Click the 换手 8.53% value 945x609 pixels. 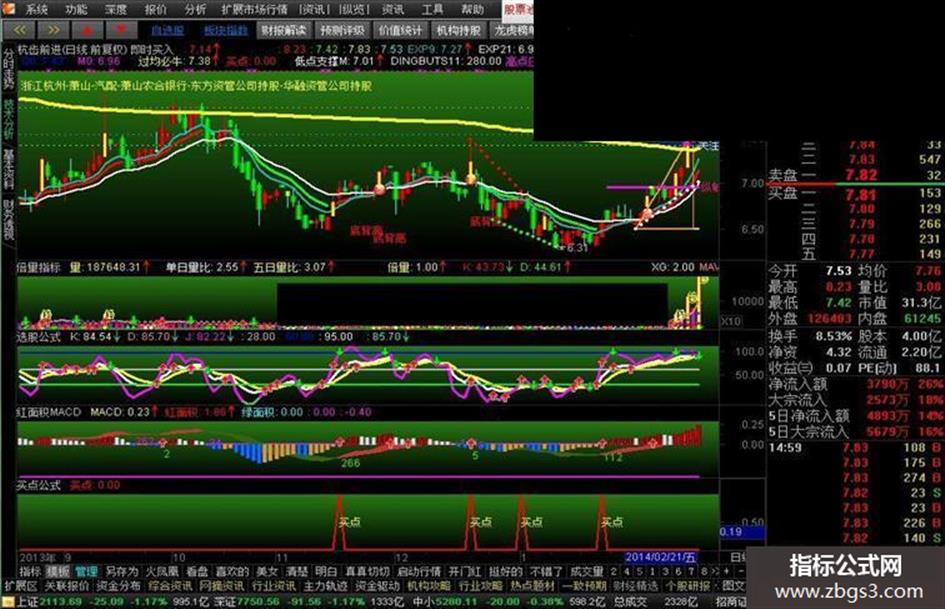click(x=834, y=336)
